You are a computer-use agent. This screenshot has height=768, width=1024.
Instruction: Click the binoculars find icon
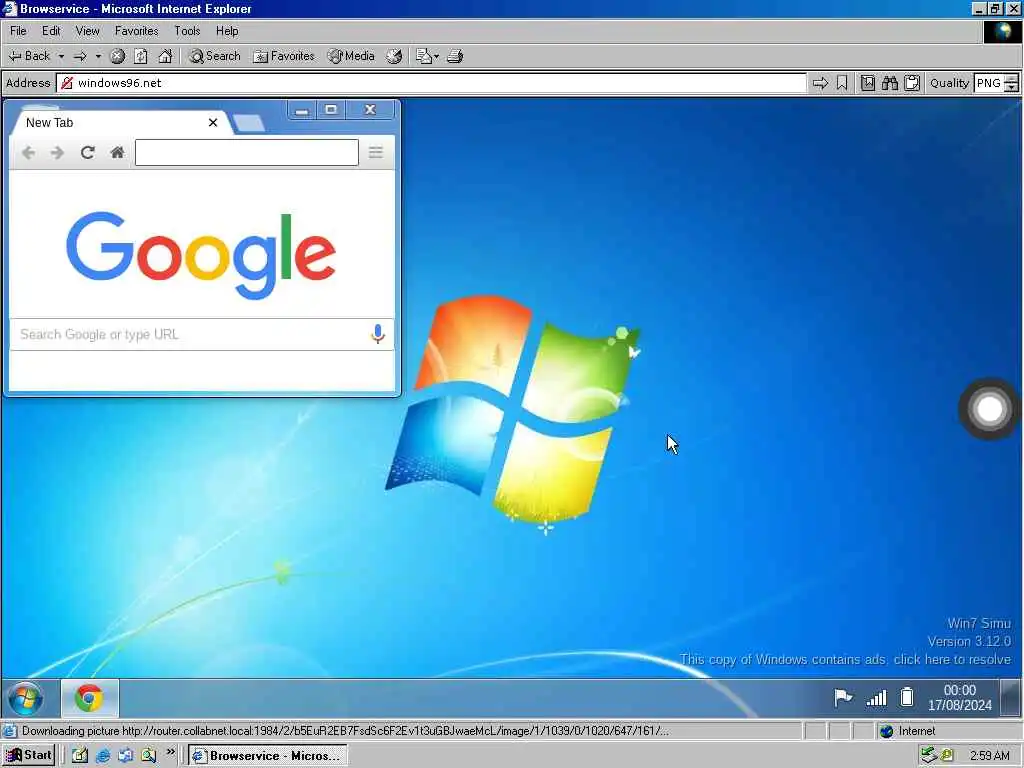click(x=890, y=83)
